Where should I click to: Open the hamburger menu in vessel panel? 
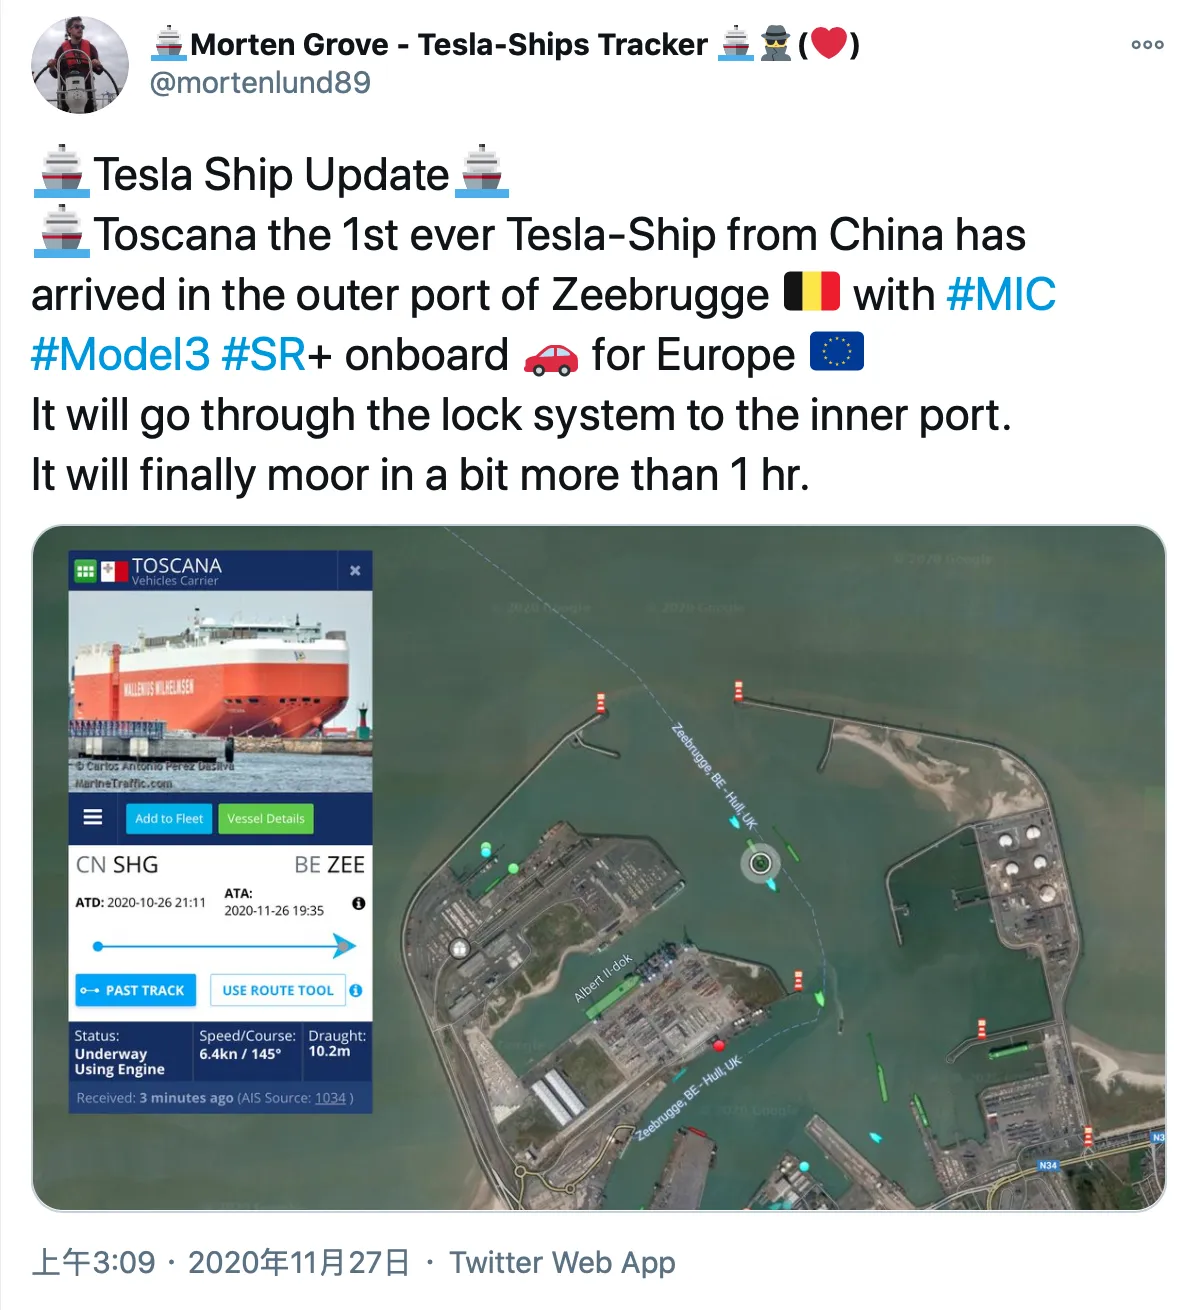[x=93, y=817]
